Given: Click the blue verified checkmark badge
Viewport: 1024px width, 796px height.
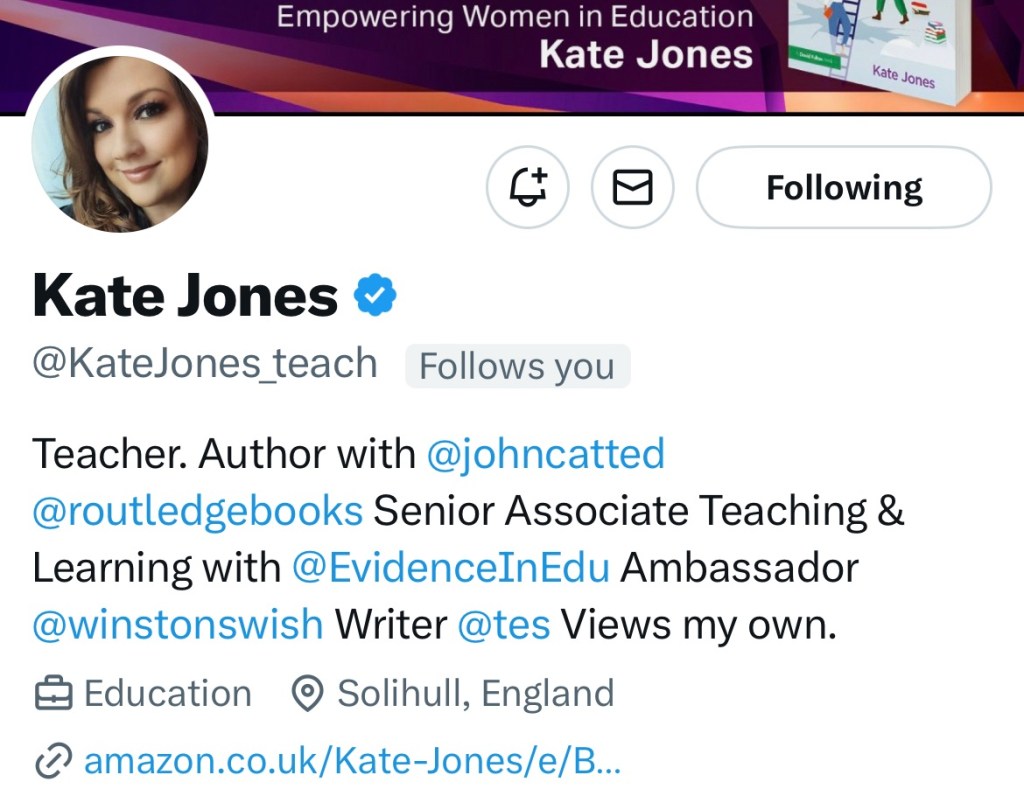Looking at the screenshot, I should (x=376, y=295).
